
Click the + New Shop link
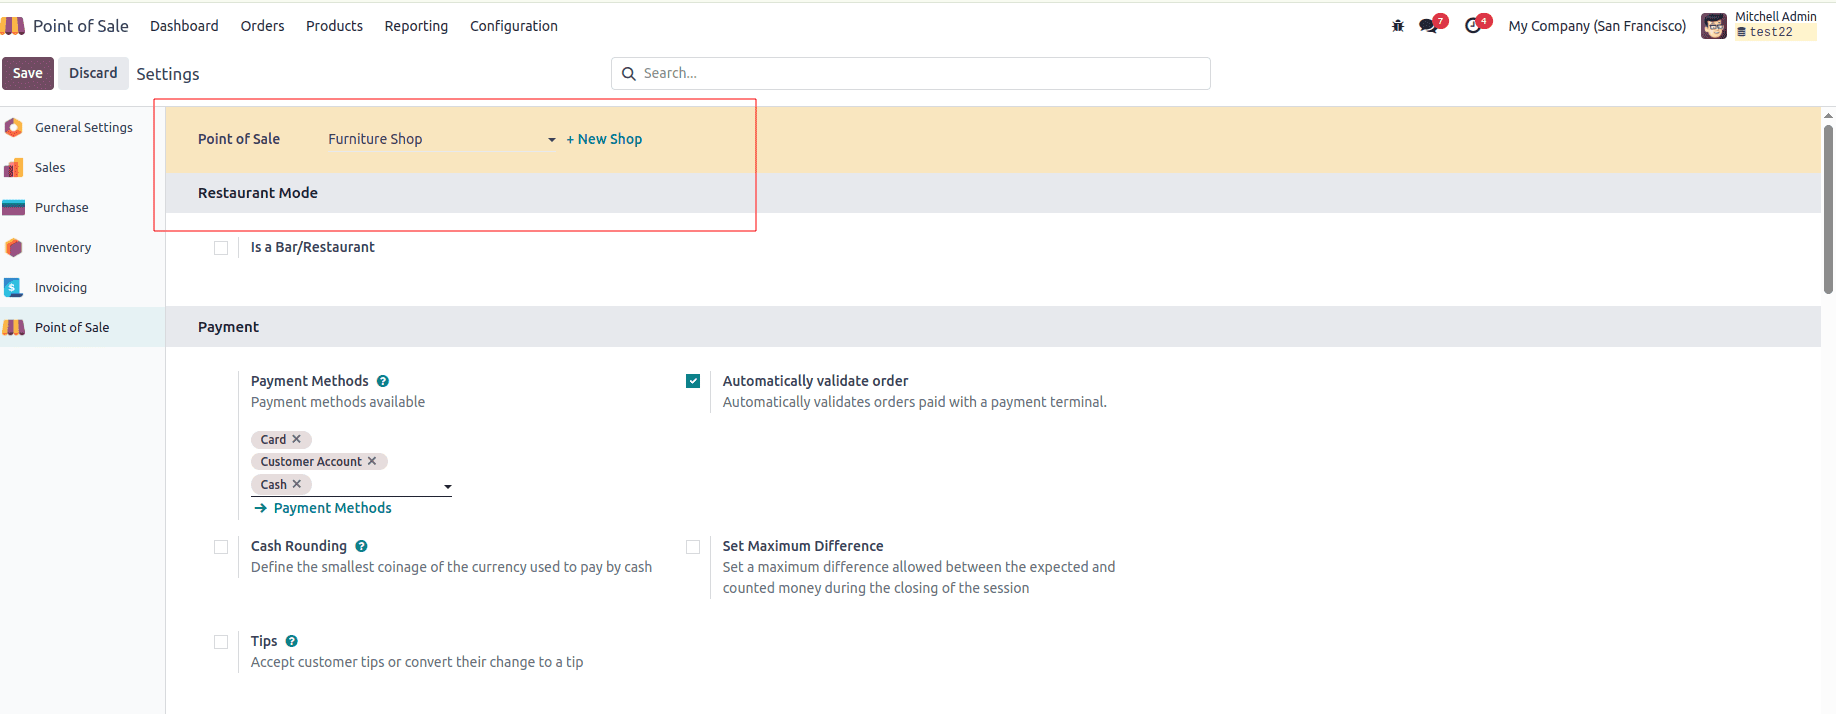click(604, 139)
